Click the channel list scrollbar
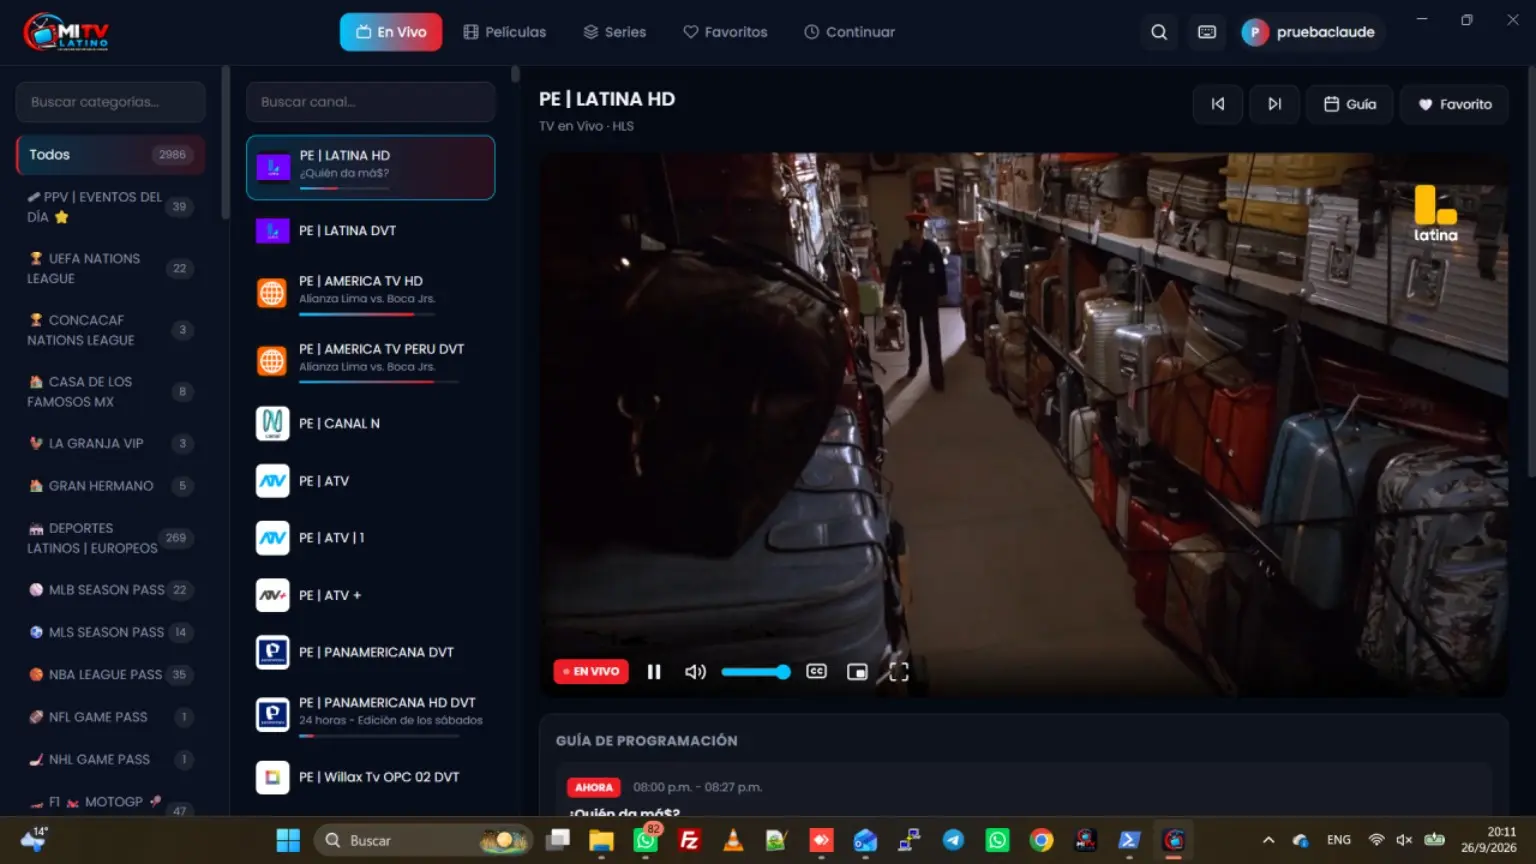 click(x=515, y=74)
